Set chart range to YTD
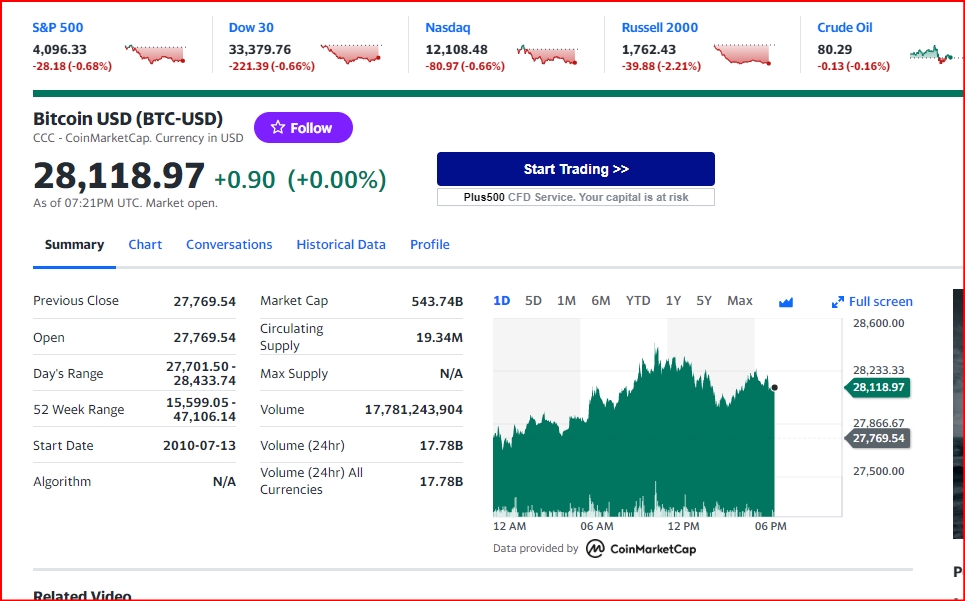This screenshot has width=965, height=601. 638,301
